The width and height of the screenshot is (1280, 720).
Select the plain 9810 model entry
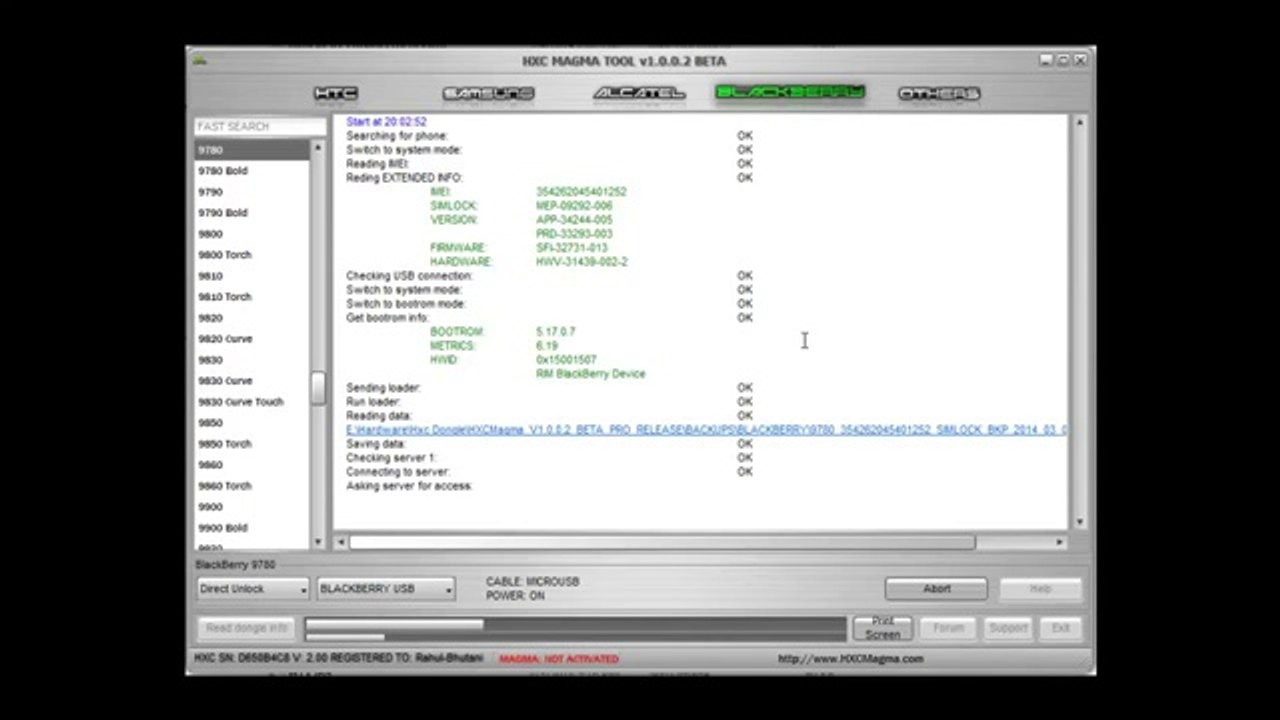pyautogui.click(x=252, y=276)
